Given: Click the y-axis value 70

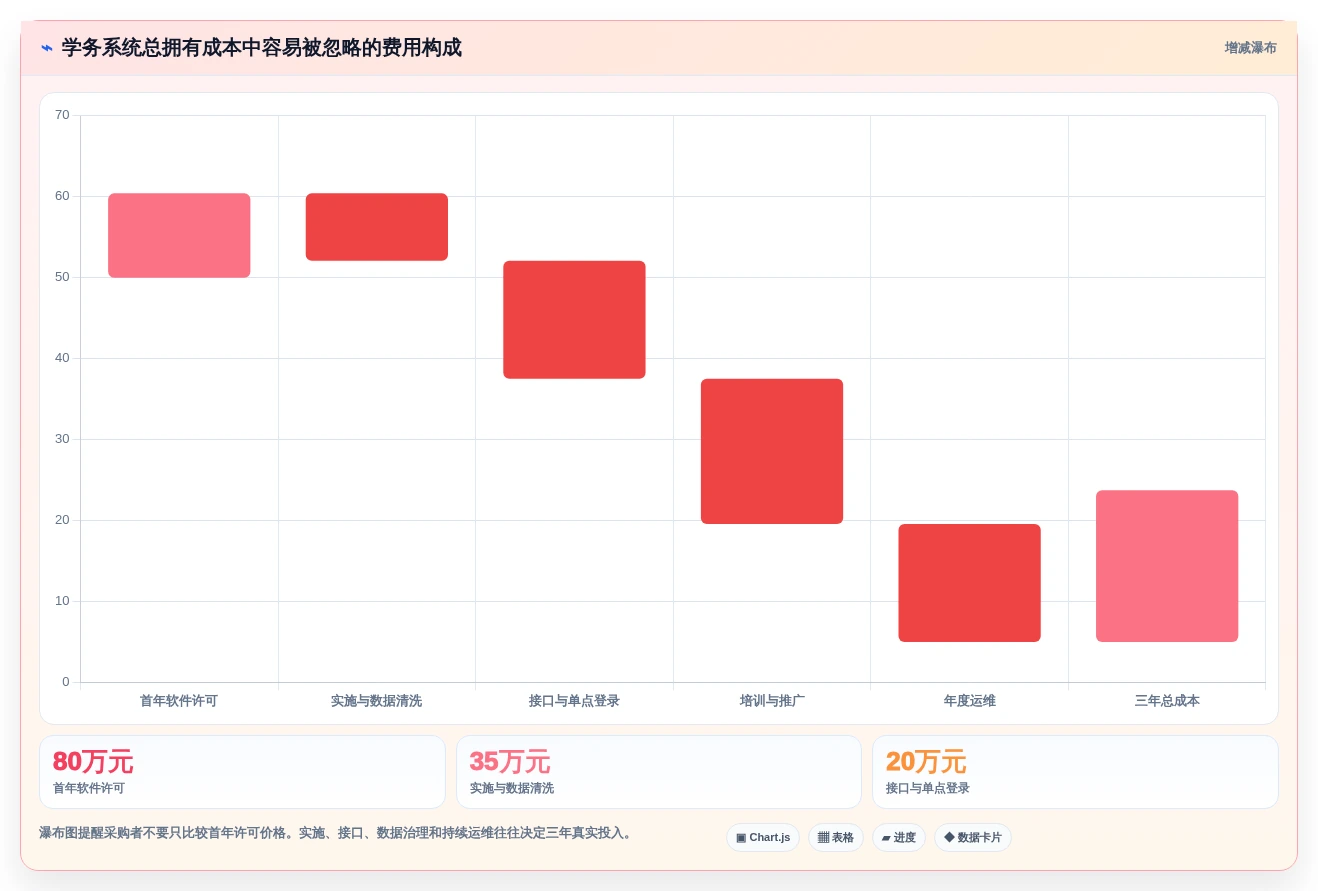Looking at the screenshot, I should [x=62, y=115].
